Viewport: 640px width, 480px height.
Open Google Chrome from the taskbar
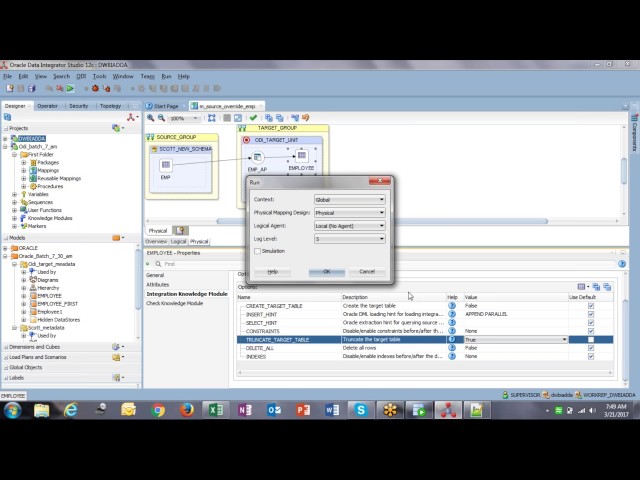pyautogui.click(x=158, y=410)
